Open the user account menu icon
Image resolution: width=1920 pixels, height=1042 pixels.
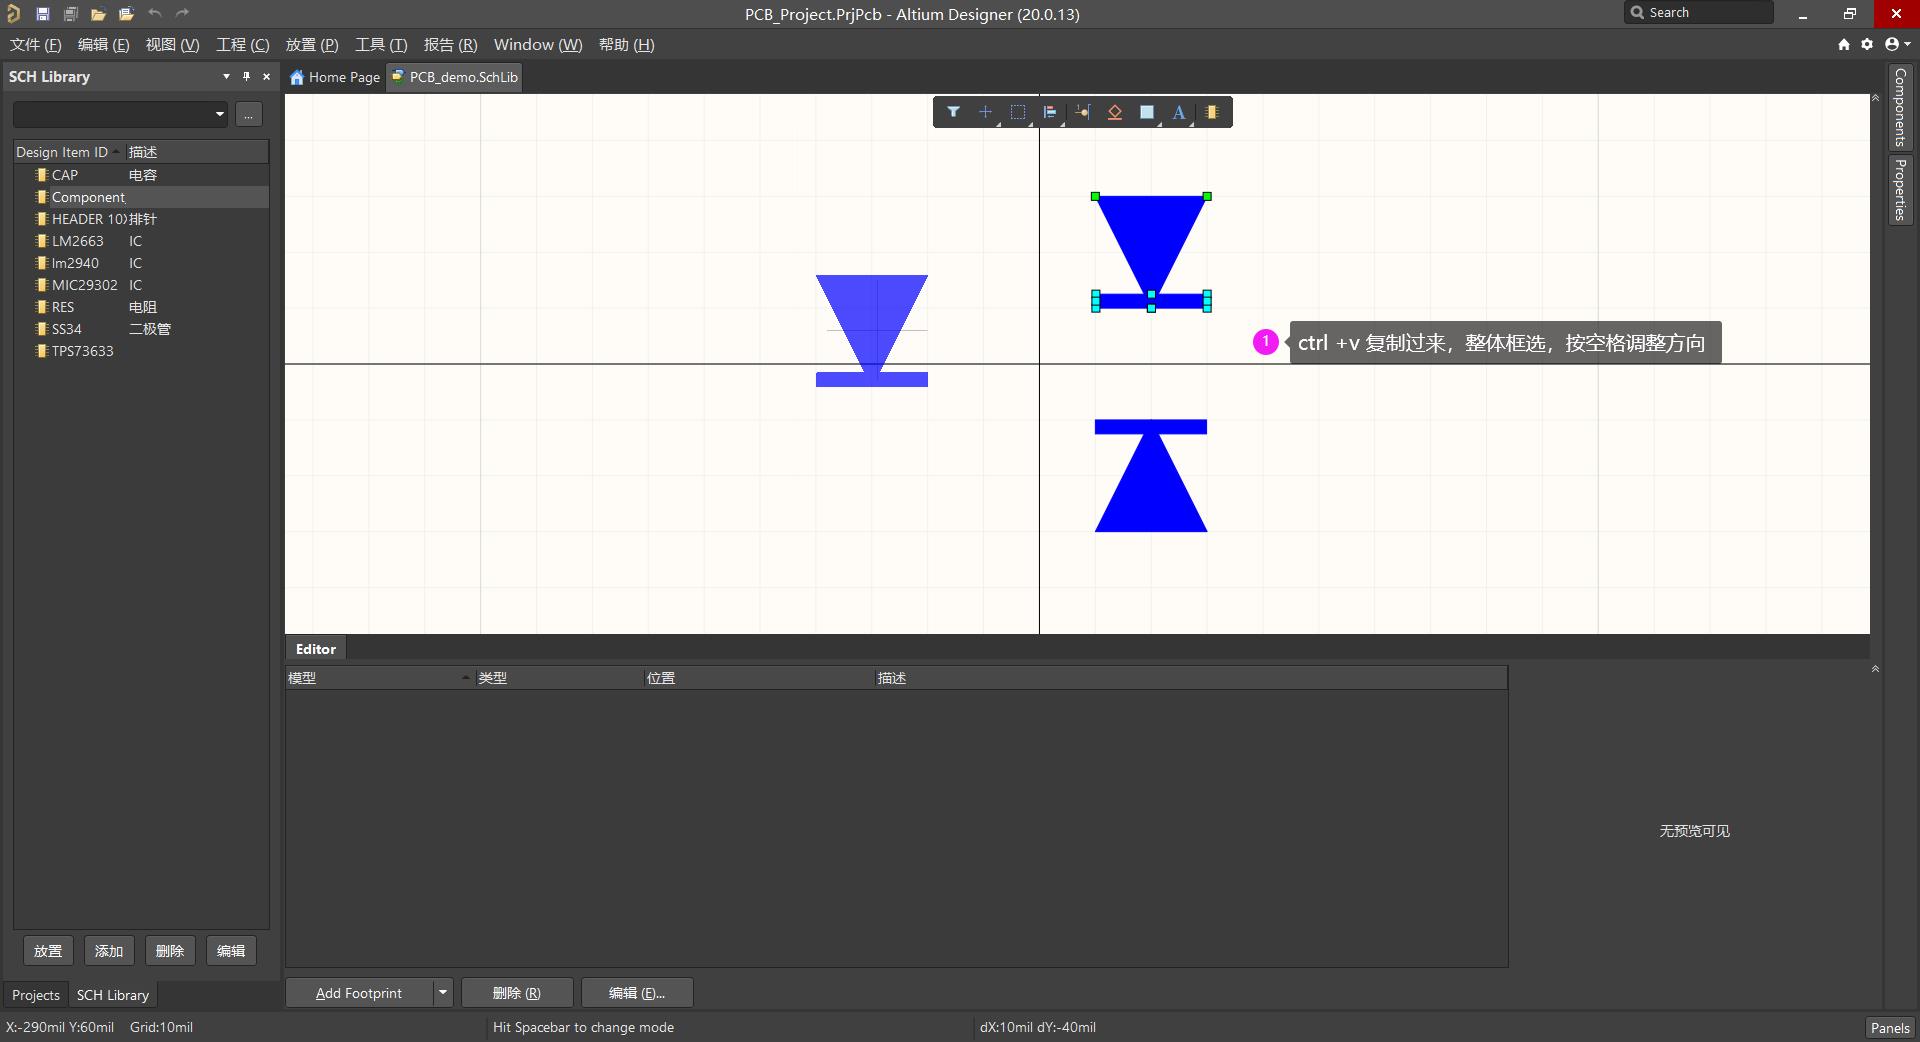click(1896, 44)
